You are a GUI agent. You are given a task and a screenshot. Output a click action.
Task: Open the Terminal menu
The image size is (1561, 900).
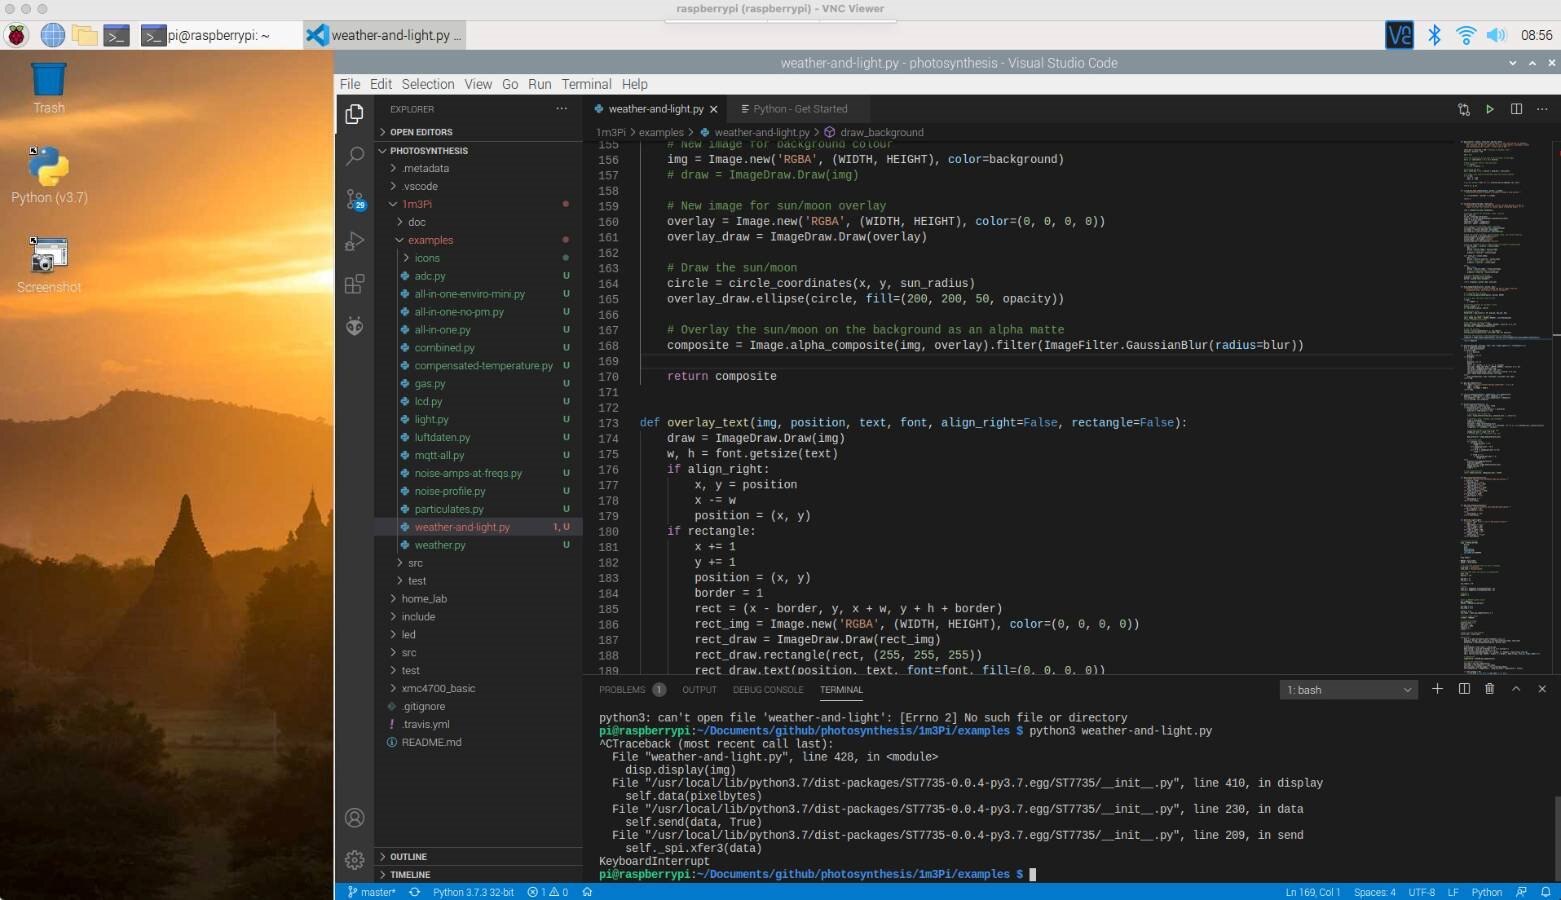click(x=585, y=84)
